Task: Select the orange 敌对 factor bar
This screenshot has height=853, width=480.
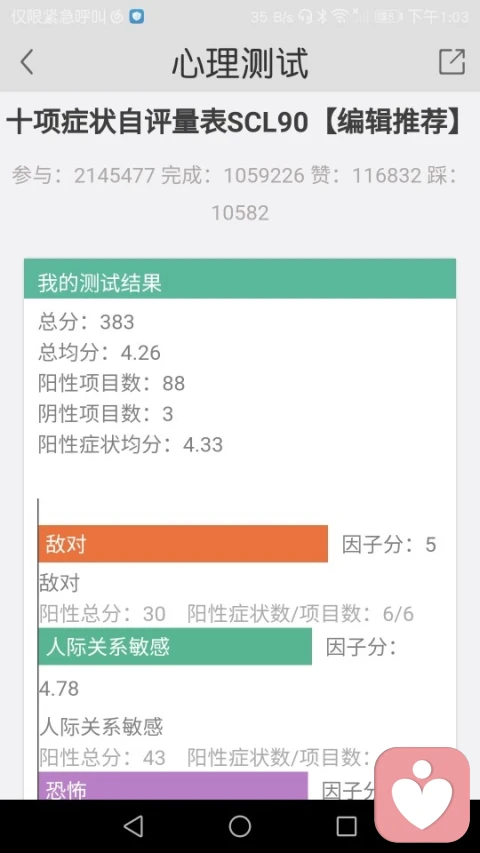Action: tap(183, 543)
